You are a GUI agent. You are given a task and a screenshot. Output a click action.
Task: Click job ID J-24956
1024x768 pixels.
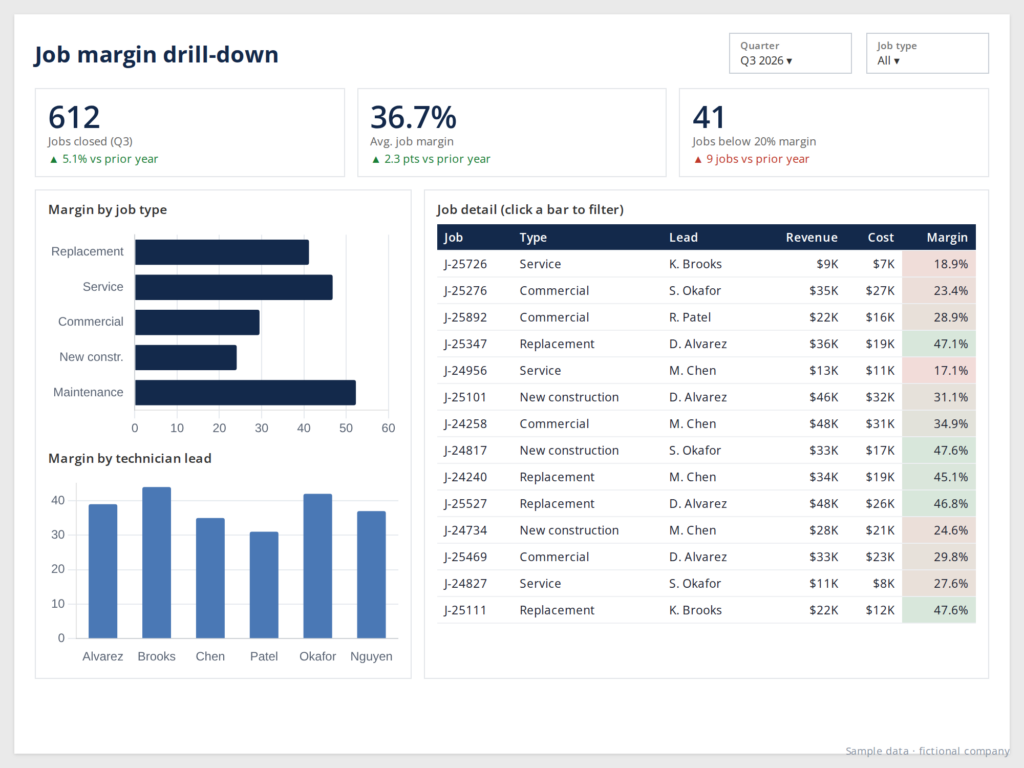pyautogui.click(x=466, y=371)
